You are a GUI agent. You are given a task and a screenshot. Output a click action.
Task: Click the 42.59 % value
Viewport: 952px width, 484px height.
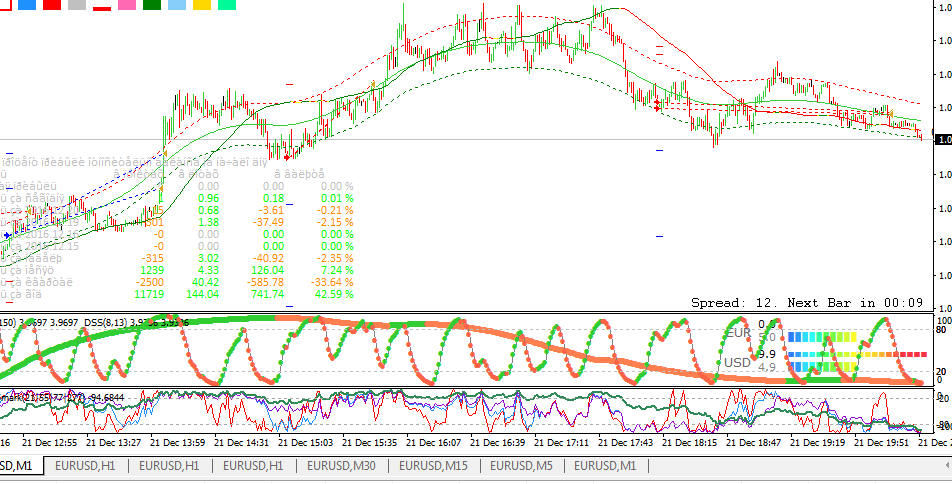pyautogui.click(x=332, y=294)
